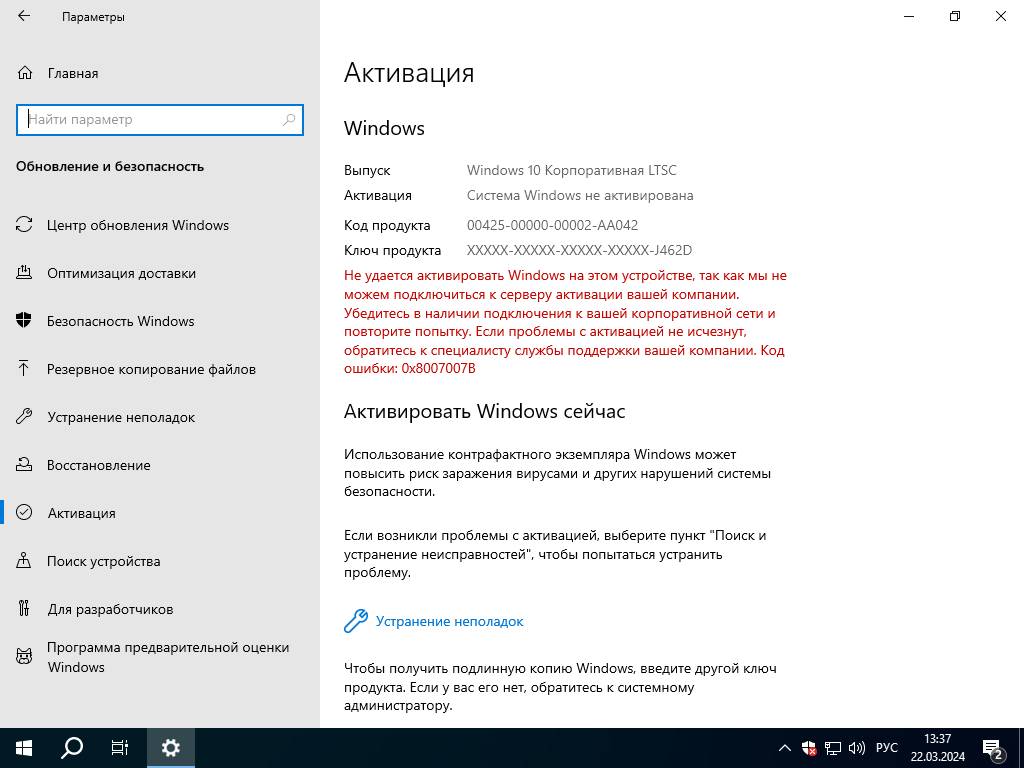
Task: Click the product key ending J462D
Action: coord(579,250)
